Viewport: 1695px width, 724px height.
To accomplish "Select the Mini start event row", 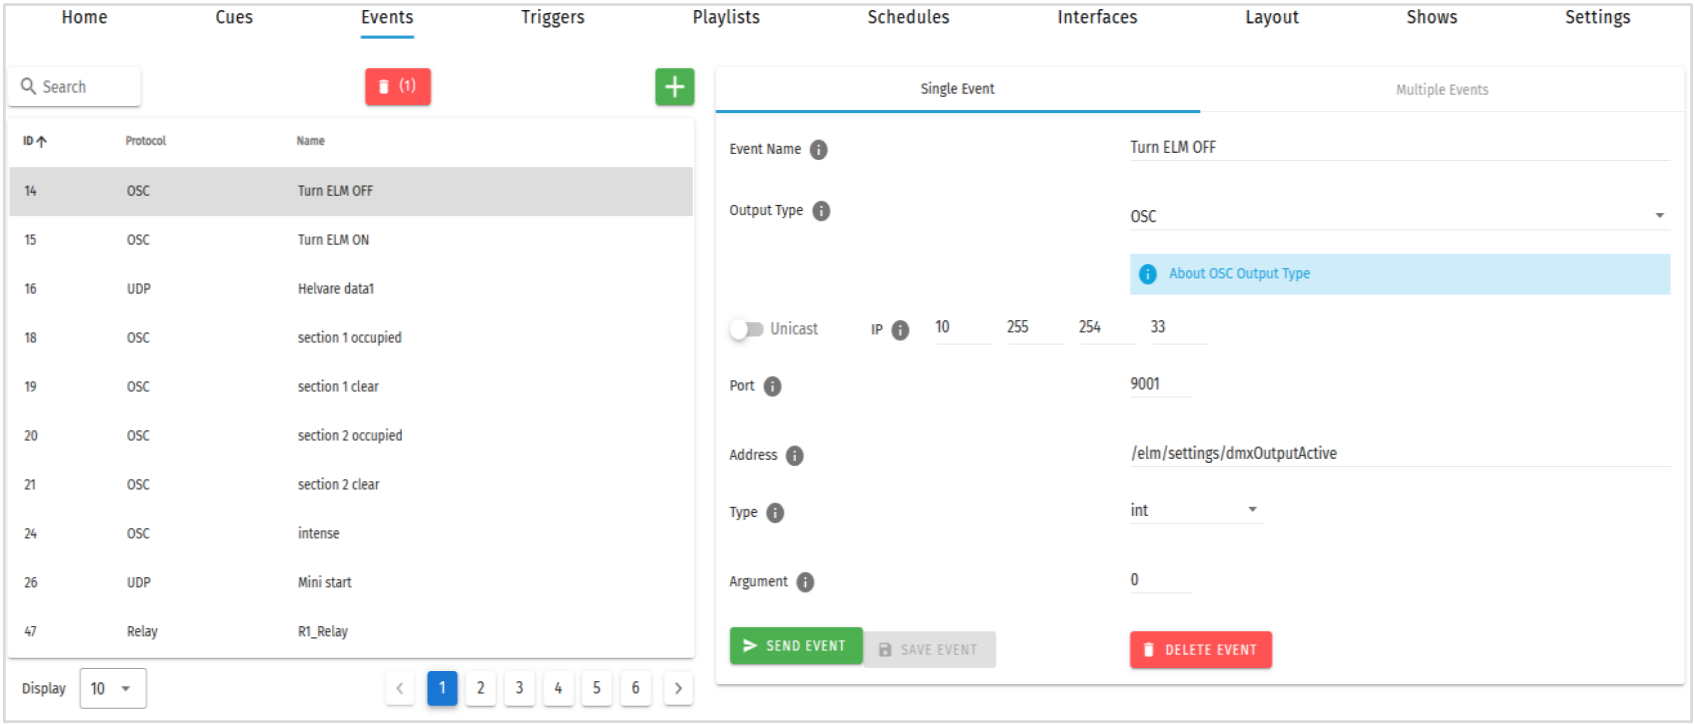I will (x=351, y=583).
